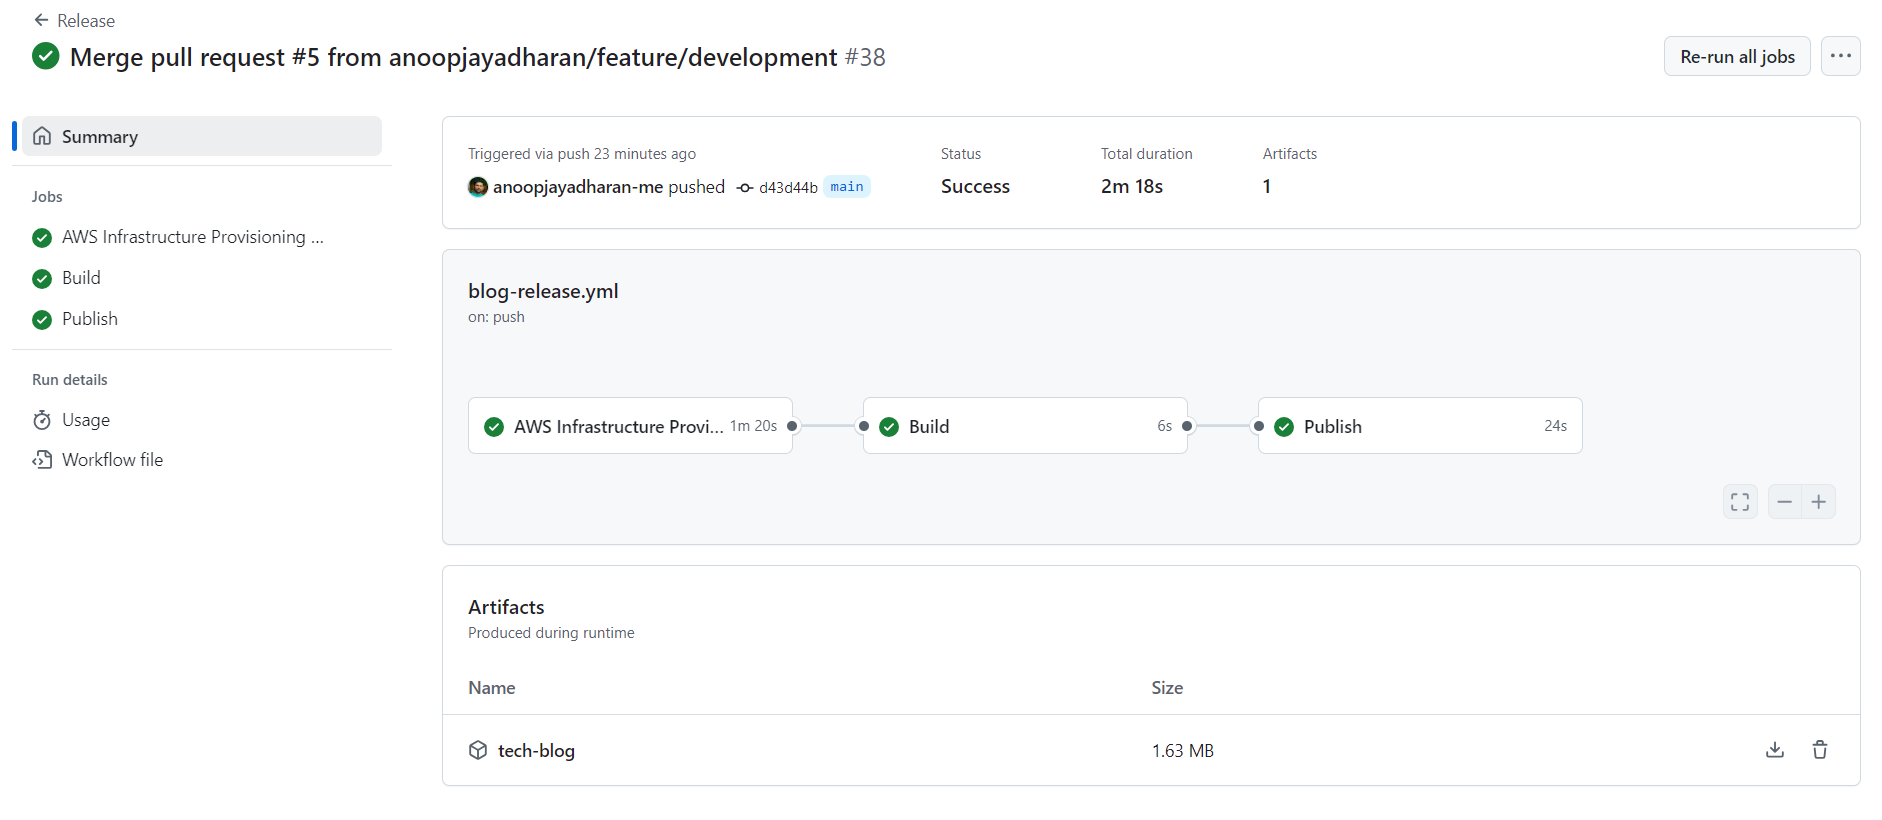Open the Usage run details
The height and width of the screenshot is (820, 1882).
(86, 420)
